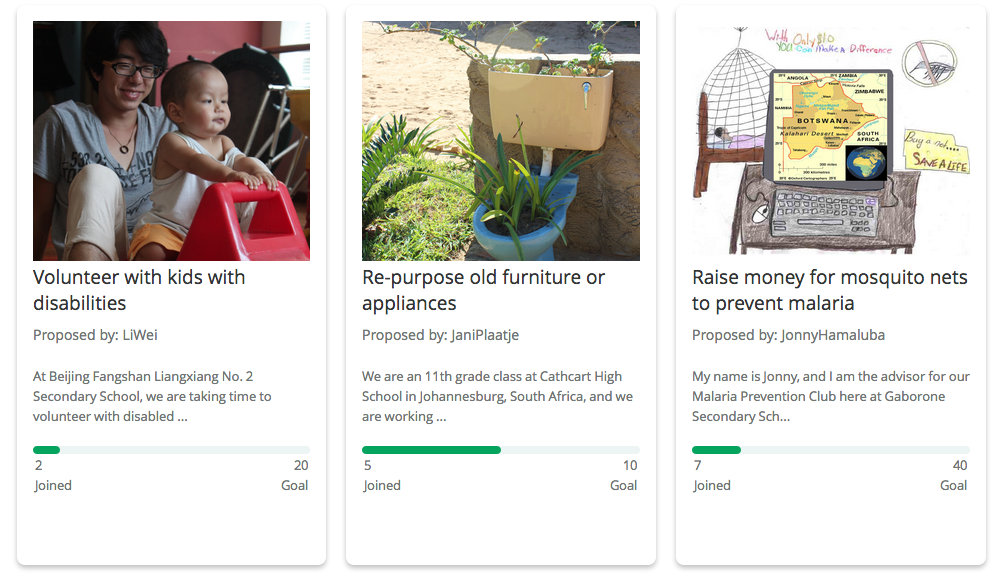Click the volunteer project progress bar
This screenshot has height=583, width=1006.
pos(171,450)
